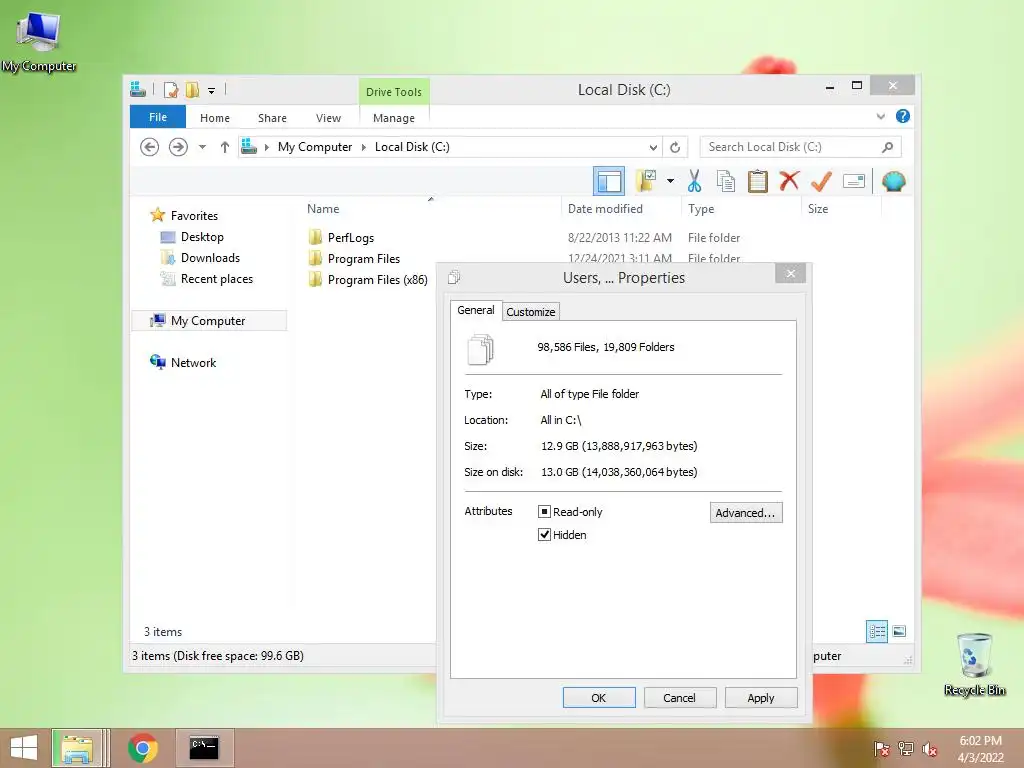Click the Cut scissors icon in toolbar
The width and height of the screenshot is (1024, 768).
tap(694, 182)
